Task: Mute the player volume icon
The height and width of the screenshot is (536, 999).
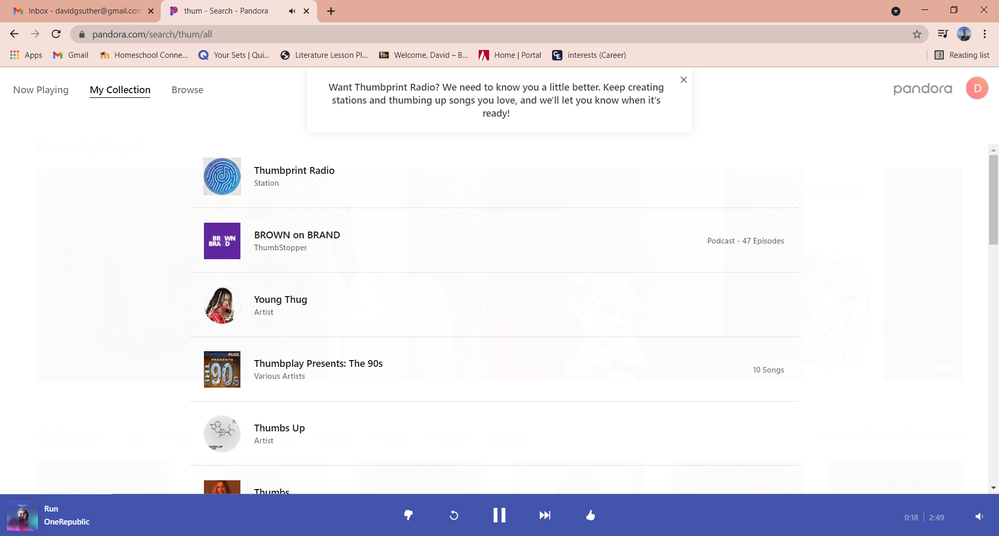Action: coord(979,516)
